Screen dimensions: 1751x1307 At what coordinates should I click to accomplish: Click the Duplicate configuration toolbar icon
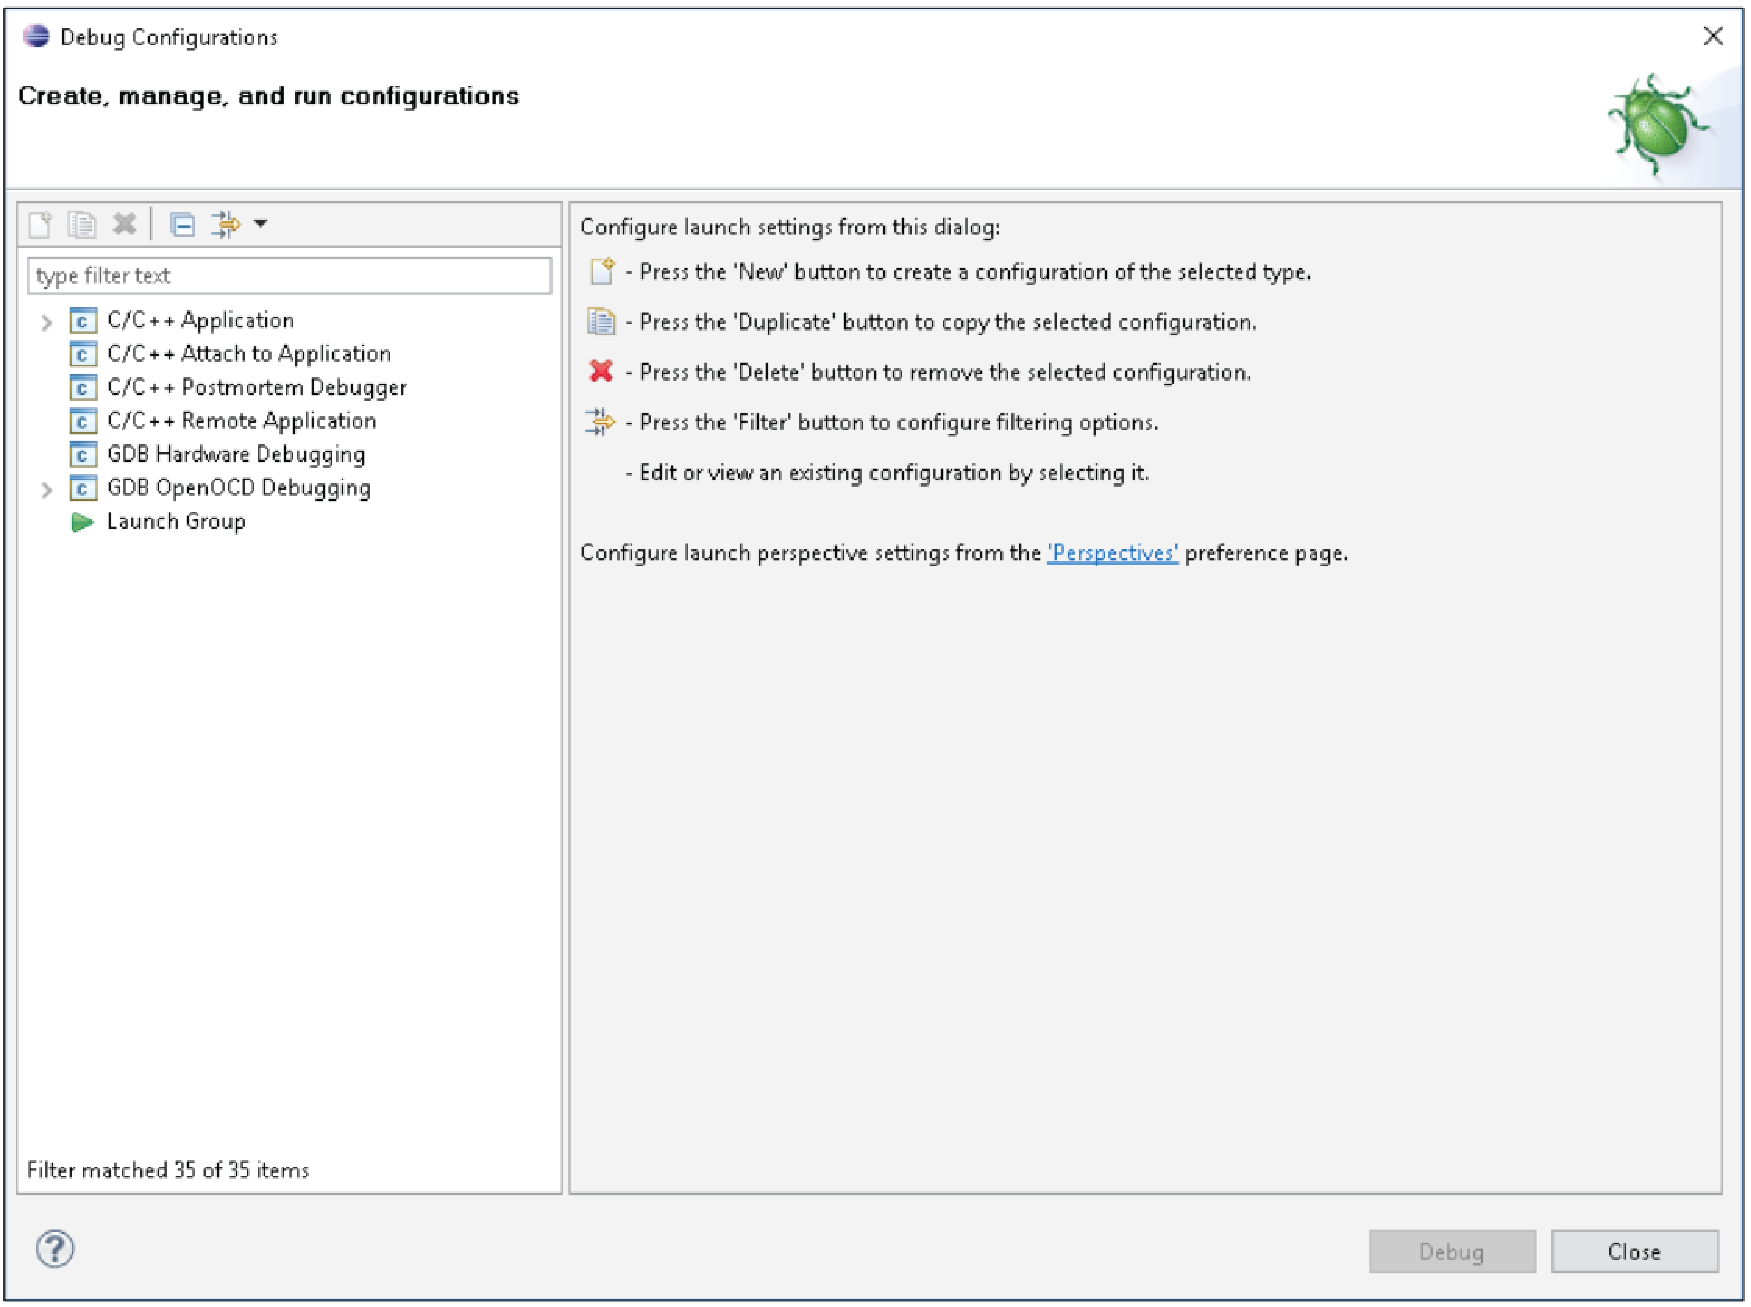pos(82,224)
